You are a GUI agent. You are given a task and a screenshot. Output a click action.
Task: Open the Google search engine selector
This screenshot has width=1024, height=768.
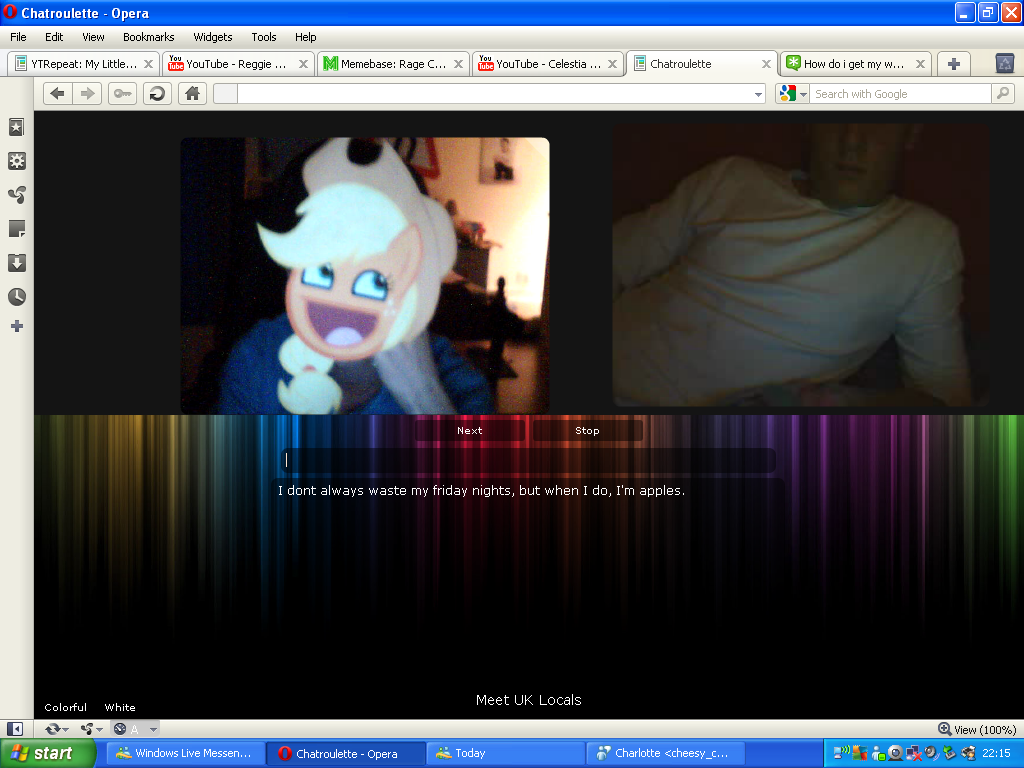pyautogui.click(x=793, y=93)
